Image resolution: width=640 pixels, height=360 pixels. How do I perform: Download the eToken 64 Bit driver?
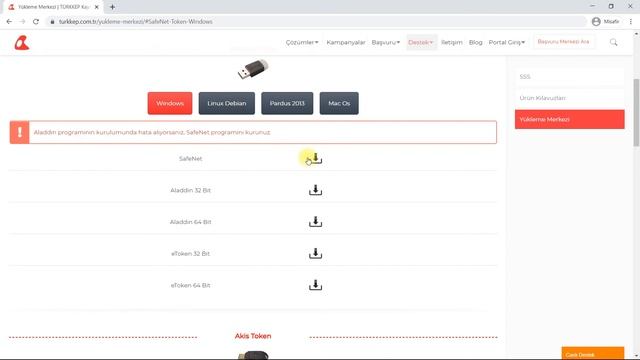point(316,285)
